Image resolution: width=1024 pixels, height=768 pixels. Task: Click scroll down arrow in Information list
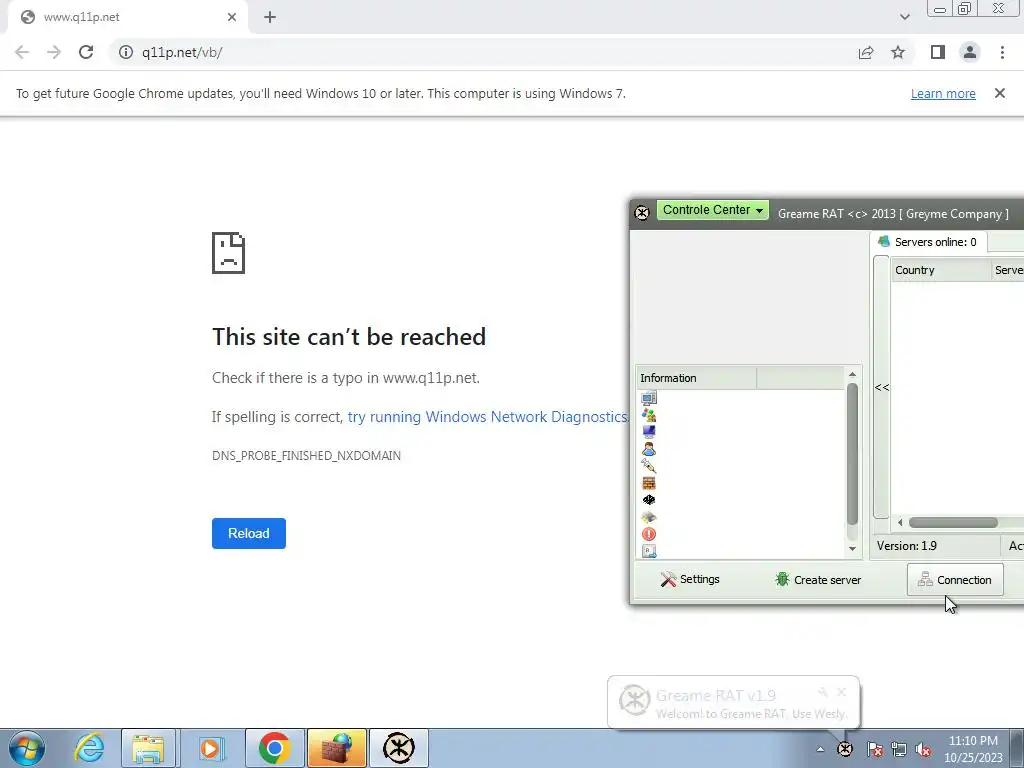click(852, 549)
